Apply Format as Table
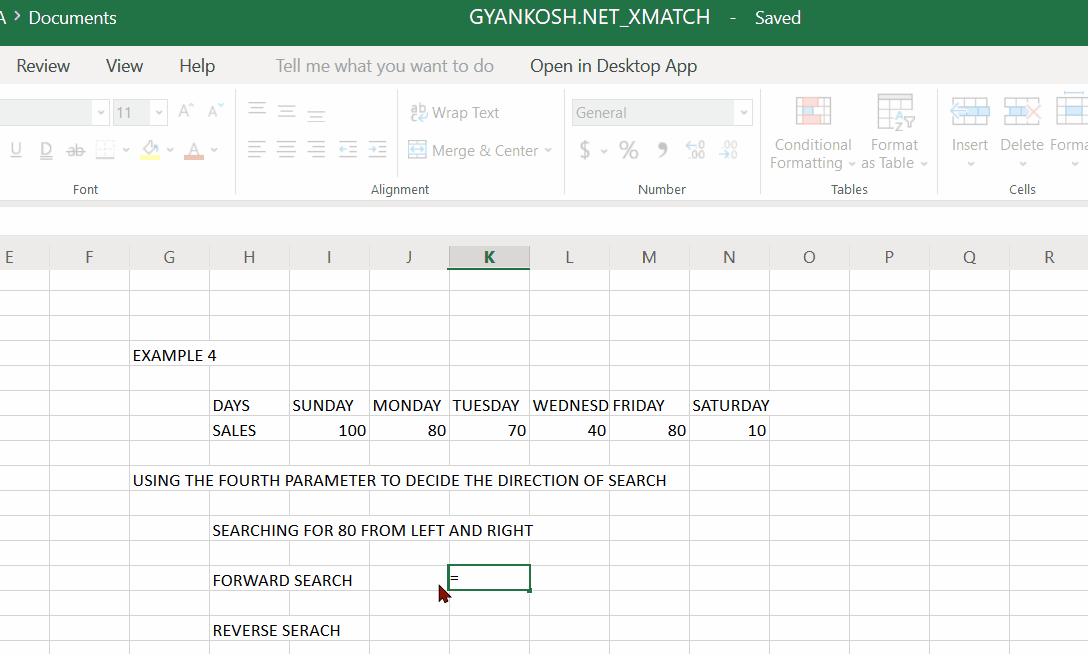The height and width of the screenshot is (654, 1088). coord(894,135)
